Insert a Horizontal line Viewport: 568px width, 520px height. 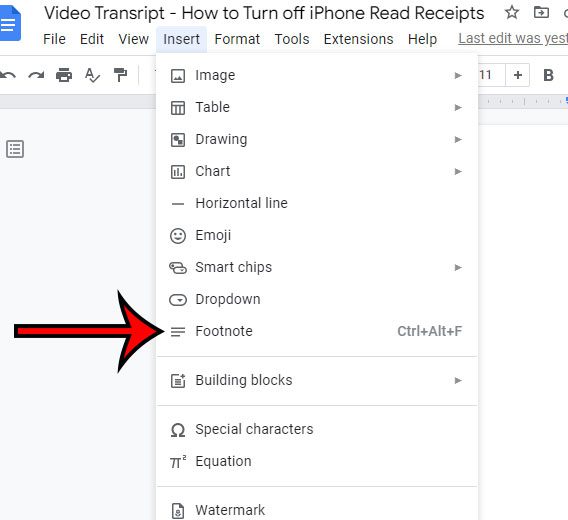pos(317,203)
